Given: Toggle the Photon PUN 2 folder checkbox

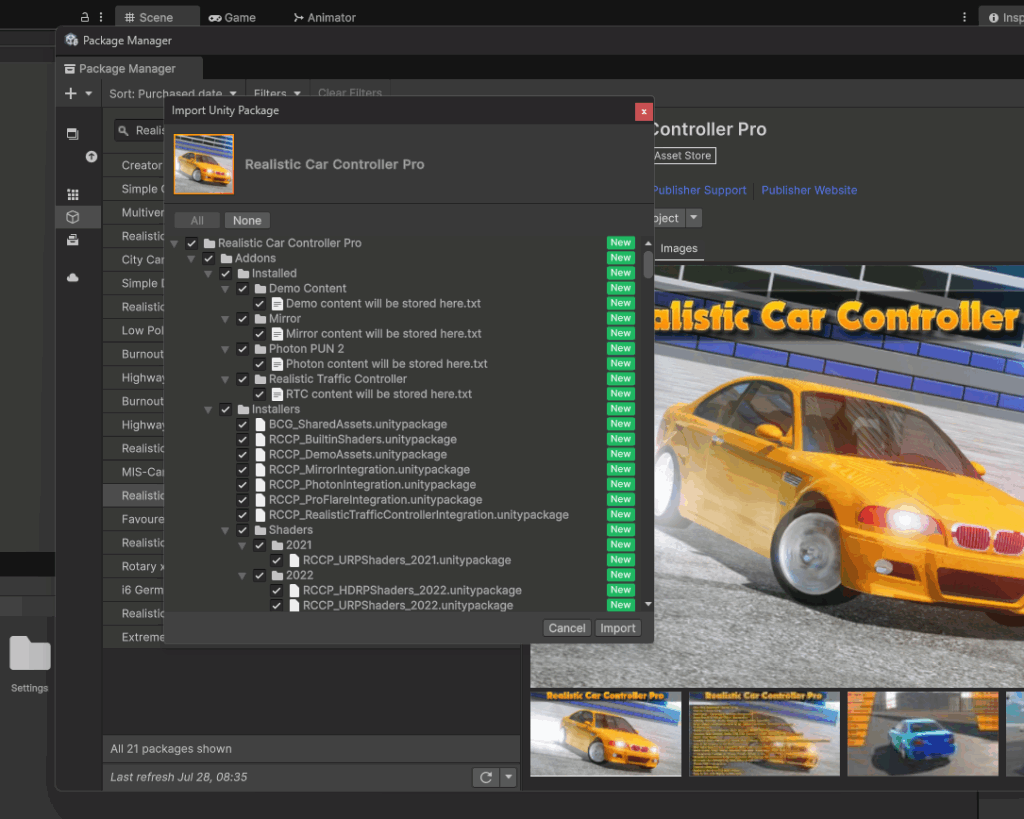Looking at the screenshot, I should coord(243,349).
